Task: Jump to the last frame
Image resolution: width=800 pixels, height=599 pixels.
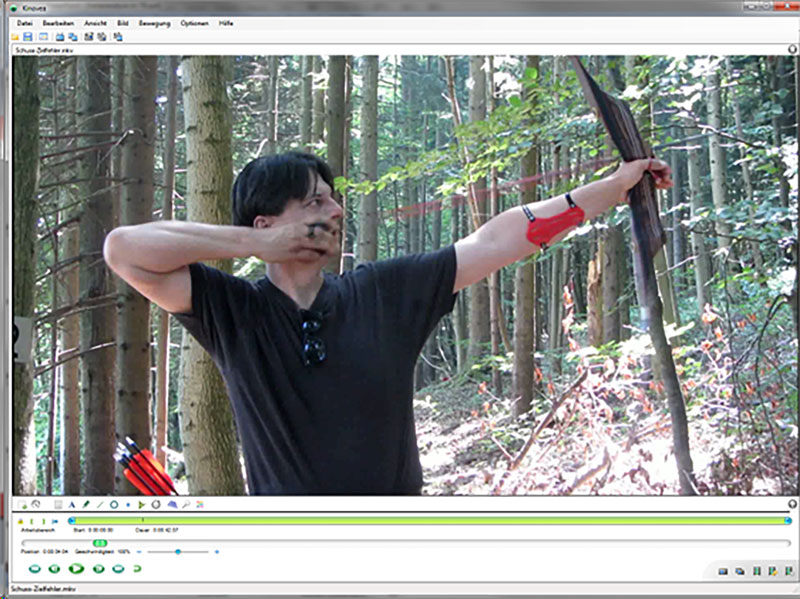Action: pyautogui.click(x=118, y=568)
